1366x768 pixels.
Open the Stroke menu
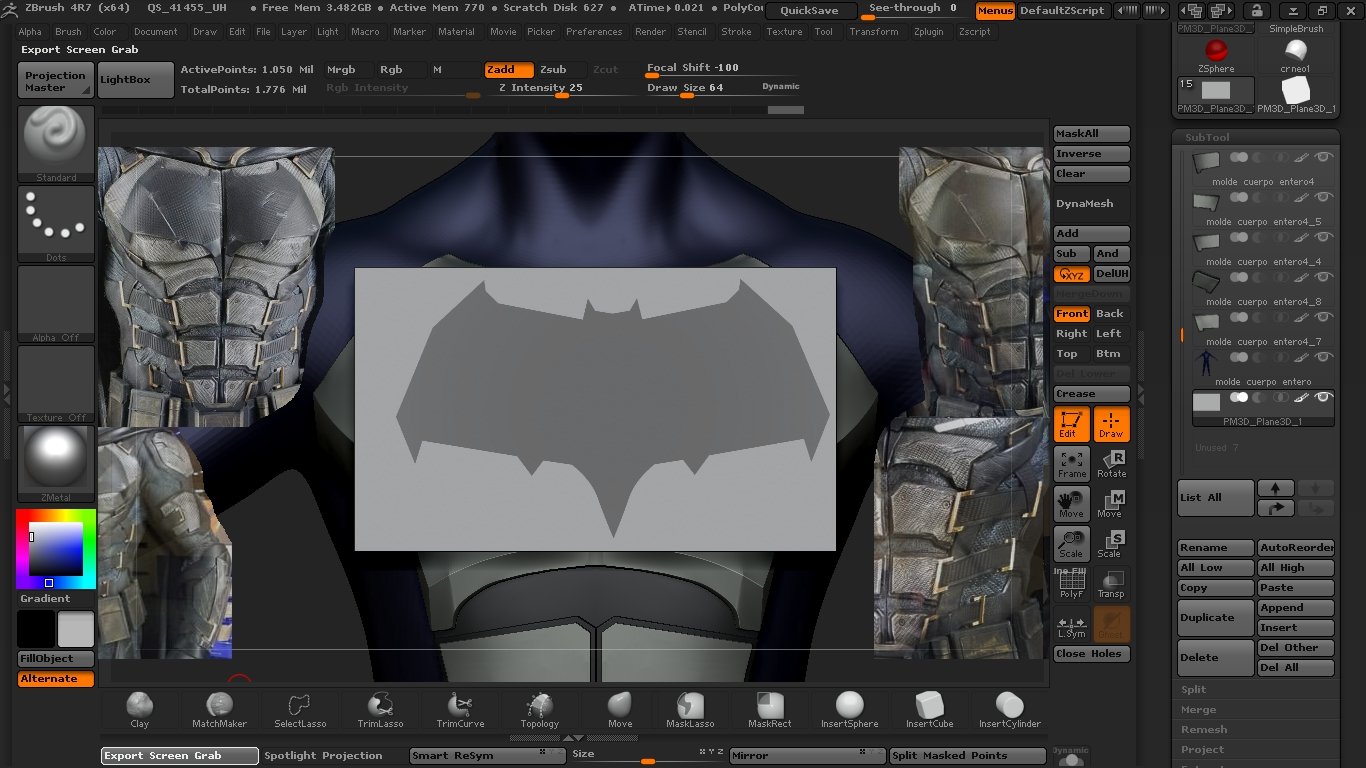click(x=736, y=32)
